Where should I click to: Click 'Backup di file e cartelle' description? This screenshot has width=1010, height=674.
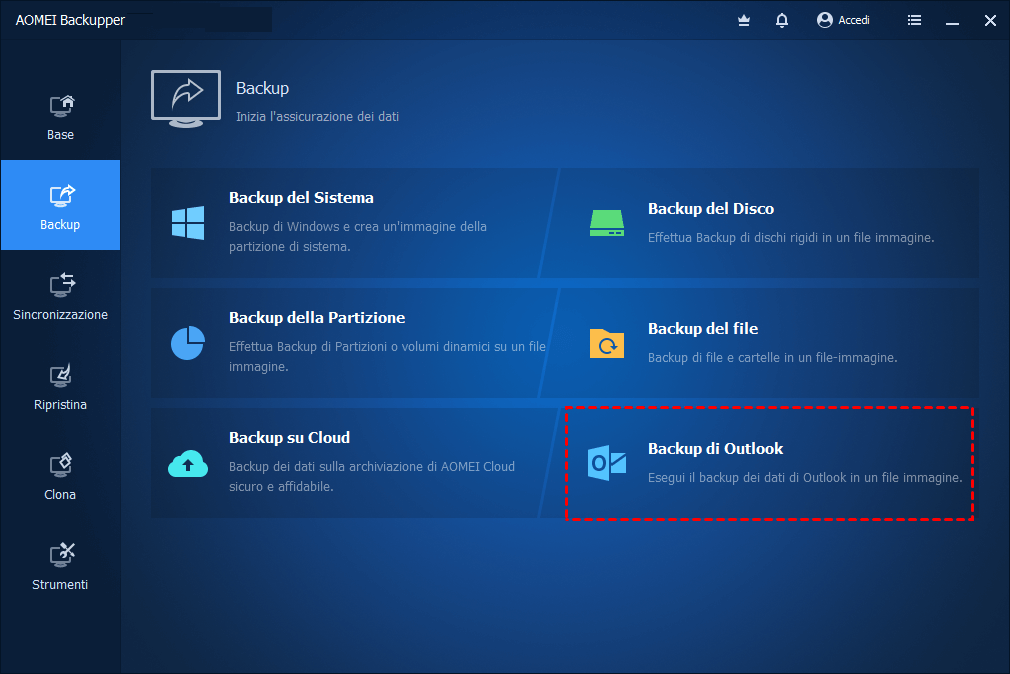pyautogui.click(x=772, y=358)
